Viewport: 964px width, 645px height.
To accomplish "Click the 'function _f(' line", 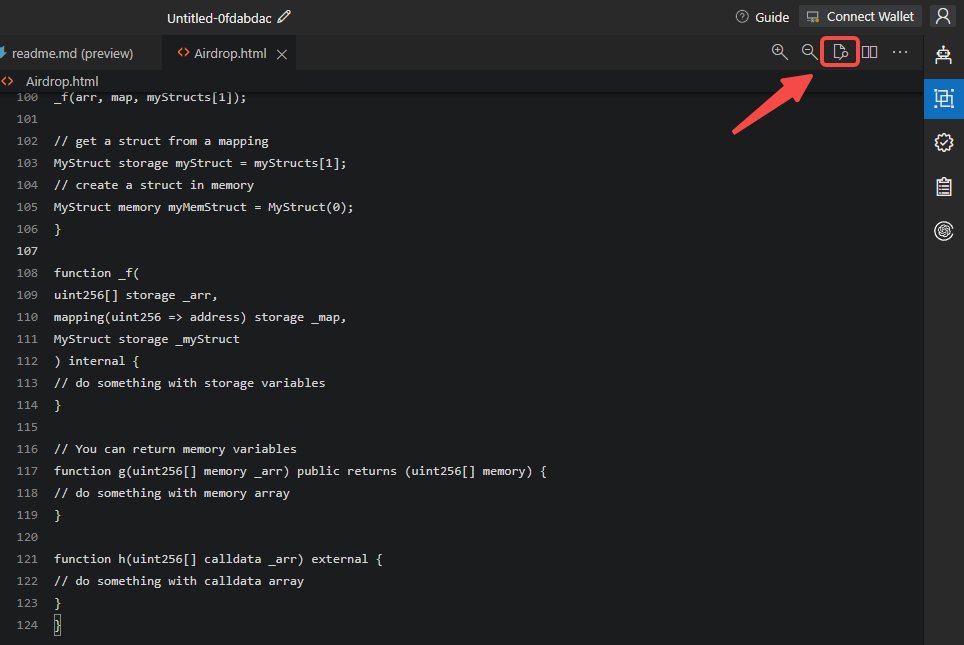I will pos(97,273).
